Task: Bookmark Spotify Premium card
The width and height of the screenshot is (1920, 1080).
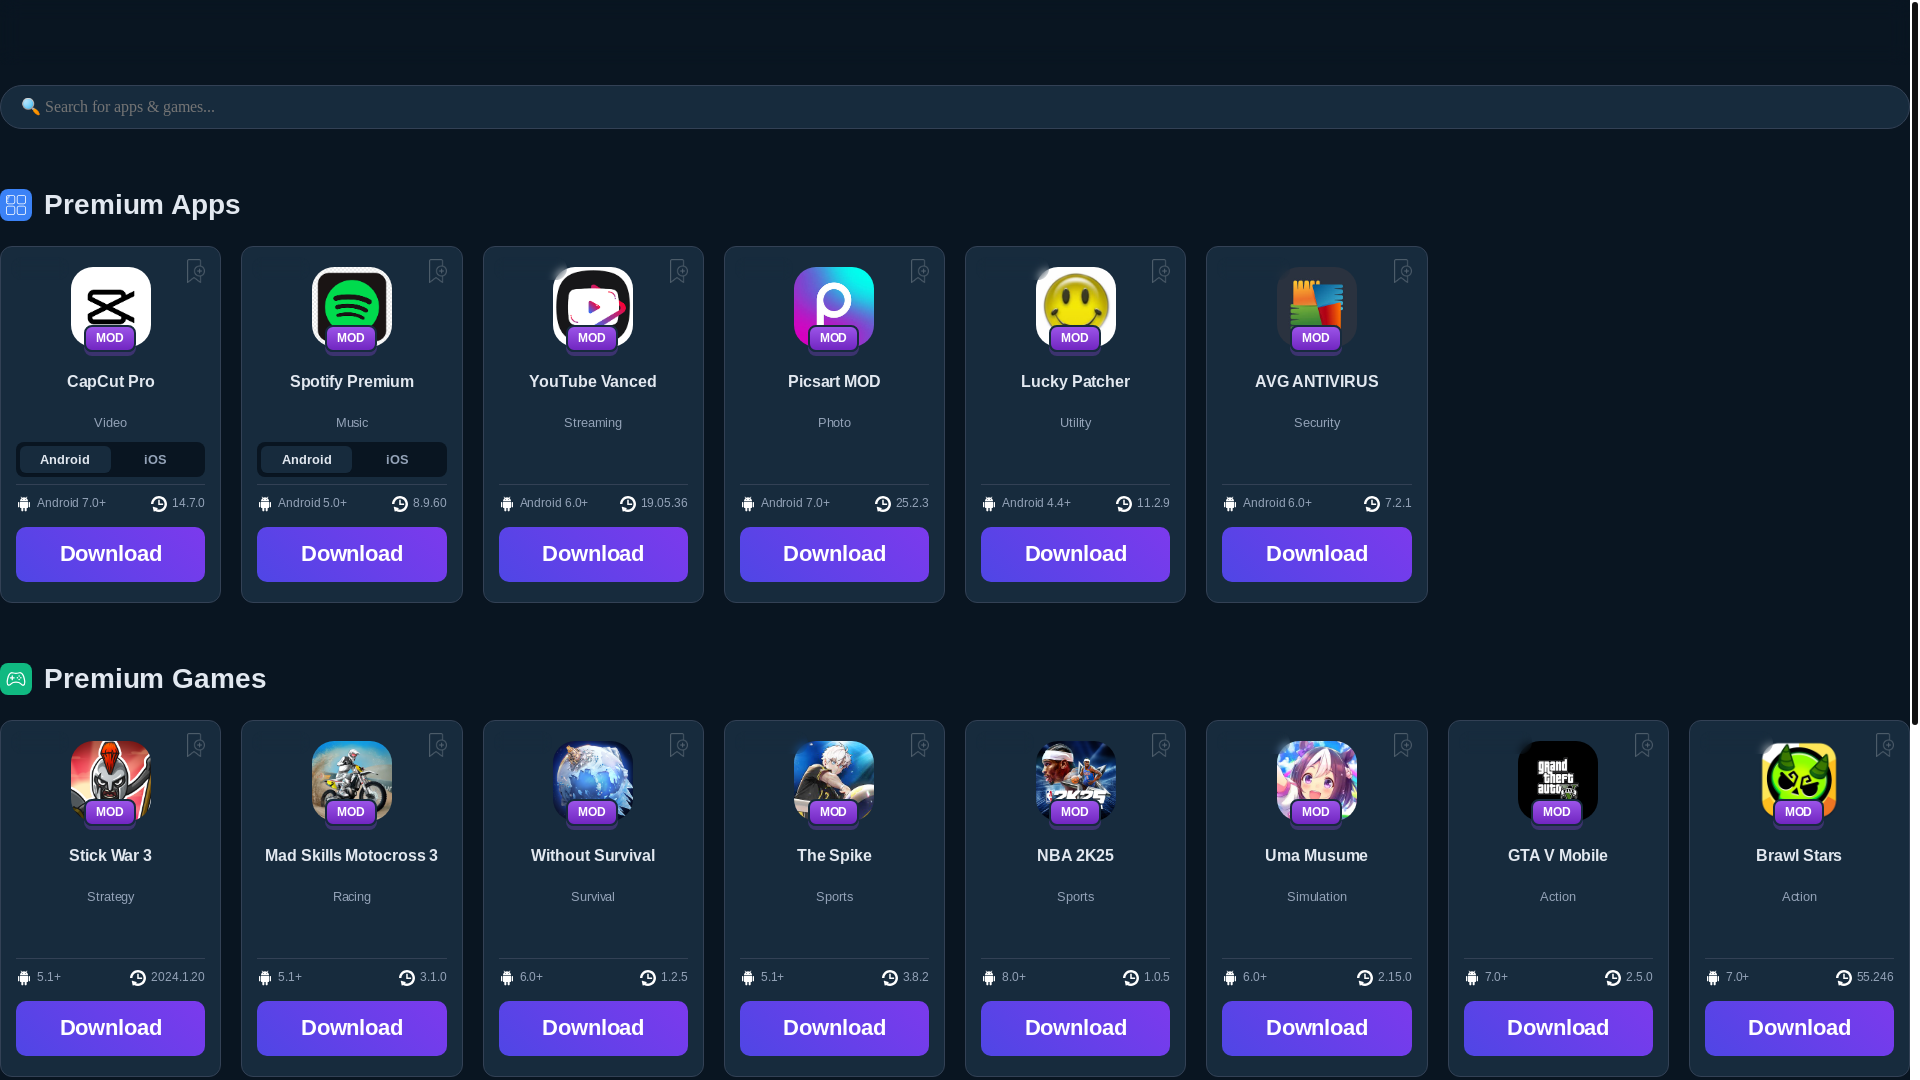Action: pyautogui.click(x=438, y=271)
